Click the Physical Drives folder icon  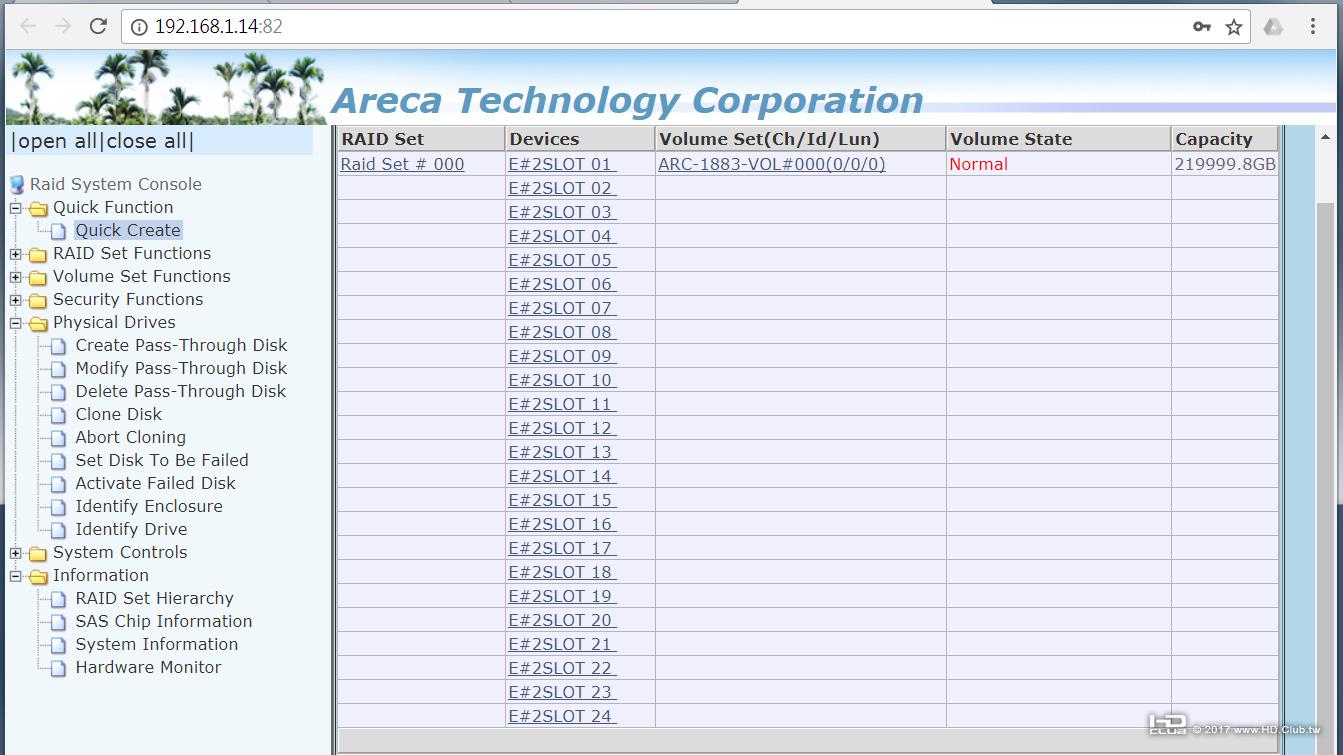pyautogui.click(x=38, y=323)
